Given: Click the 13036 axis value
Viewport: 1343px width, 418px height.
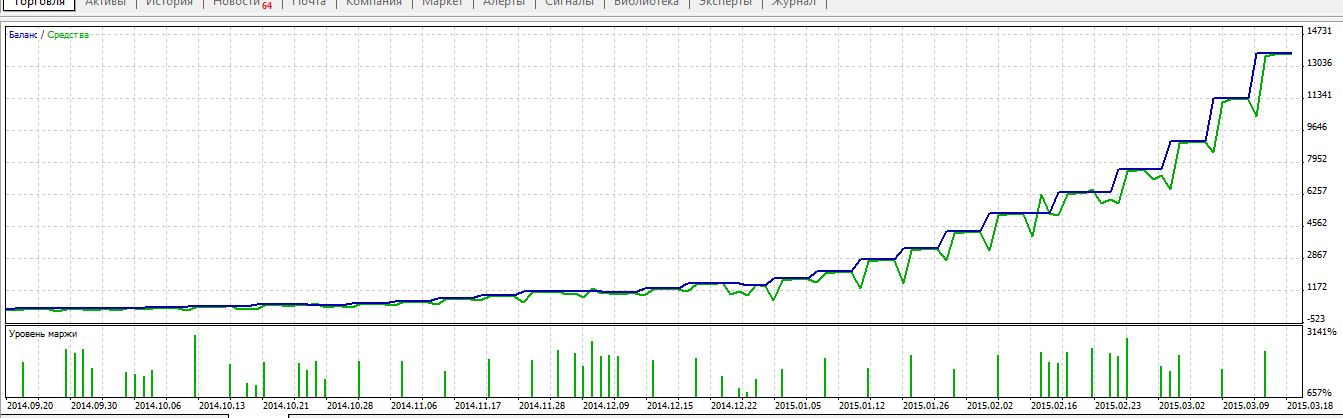Looking at the screenshot, I should tap(1320, 63).
